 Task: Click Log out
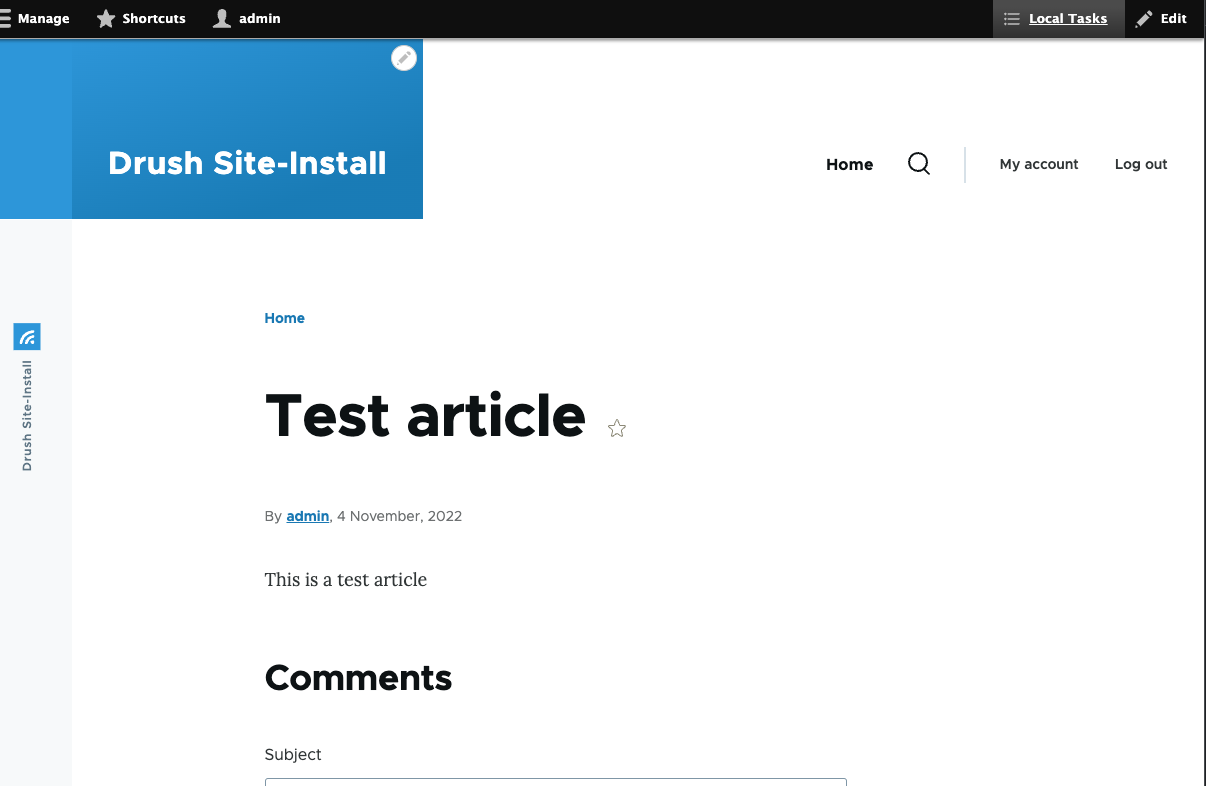(1140, 164)
